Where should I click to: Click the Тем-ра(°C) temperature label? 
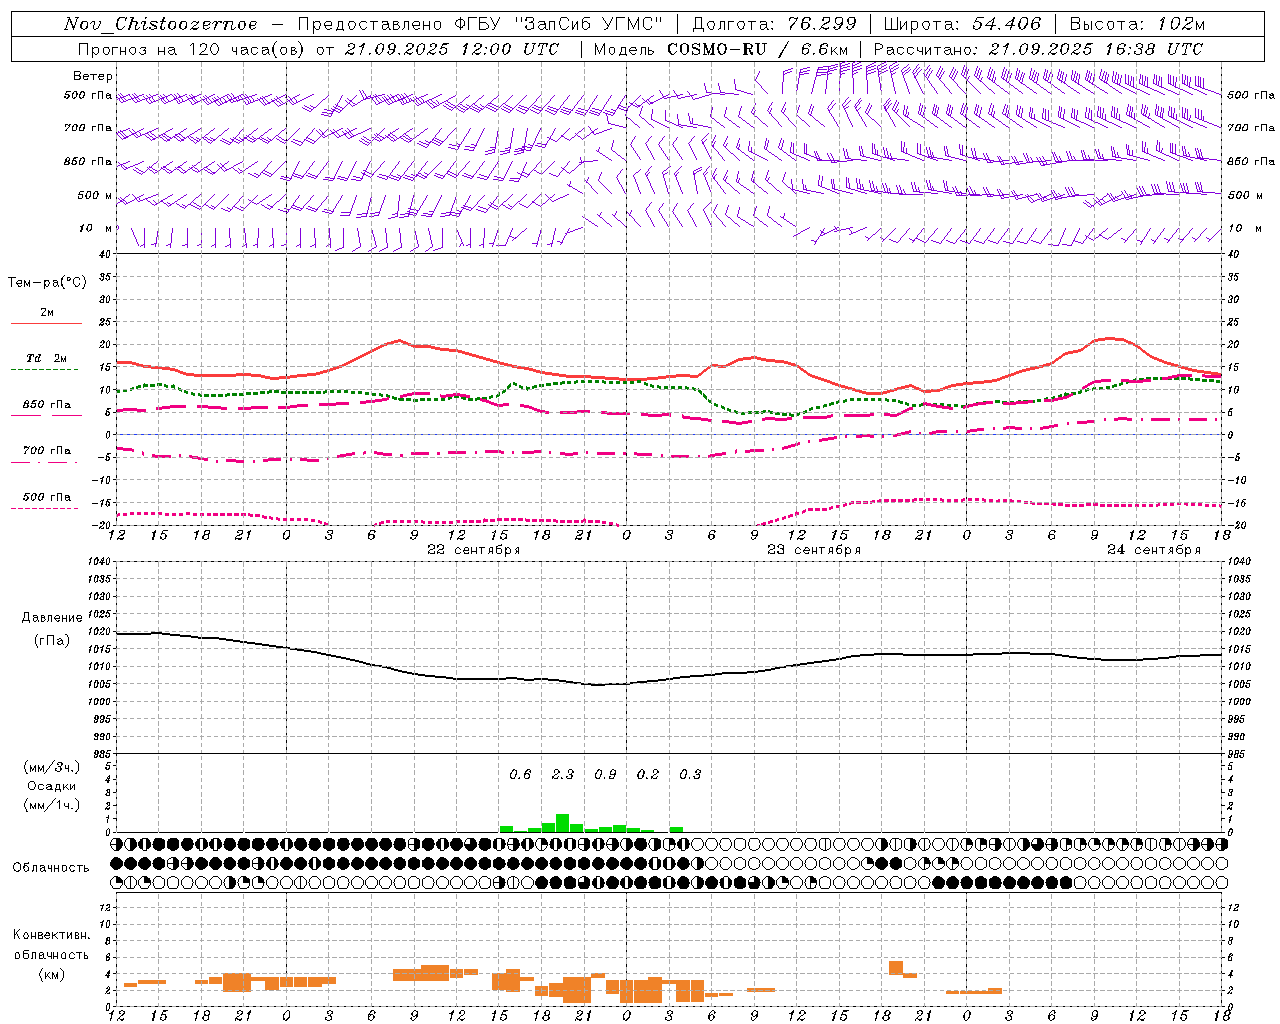[48, 283]
